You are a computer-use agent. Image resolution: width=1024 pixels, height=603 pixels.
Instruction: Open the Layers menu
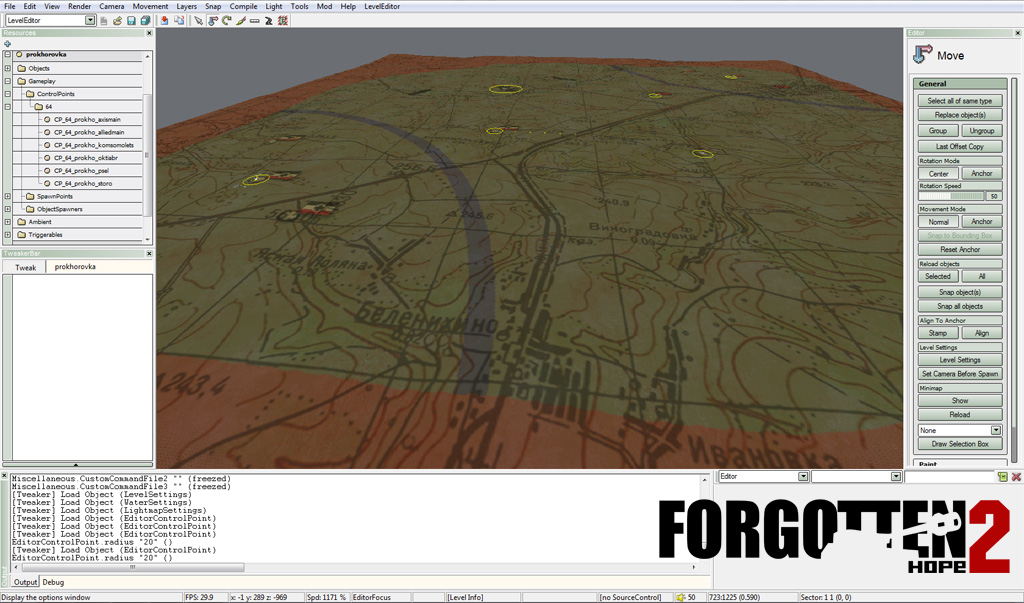[x=187, y=6]
